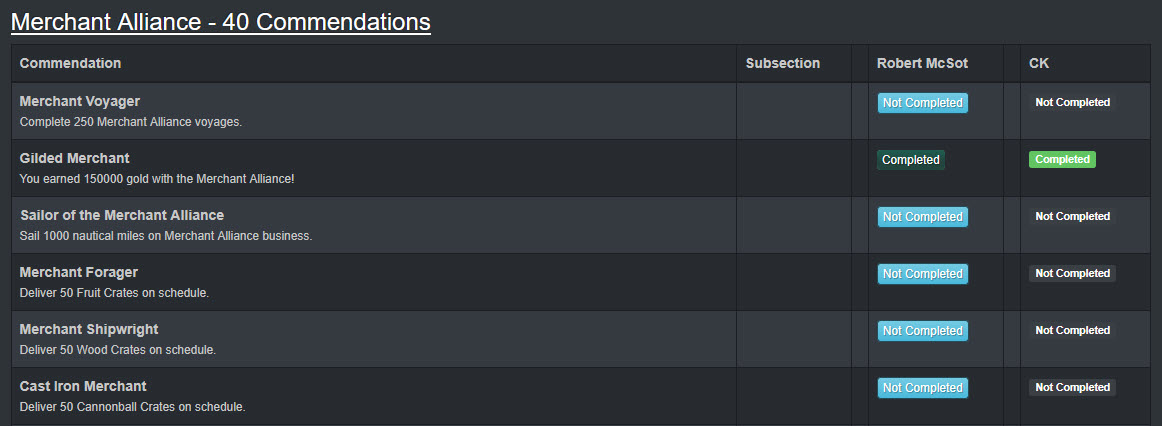Click CK's Not Completed badge for Cast Iron Merchant

(x=1072, y=387)
